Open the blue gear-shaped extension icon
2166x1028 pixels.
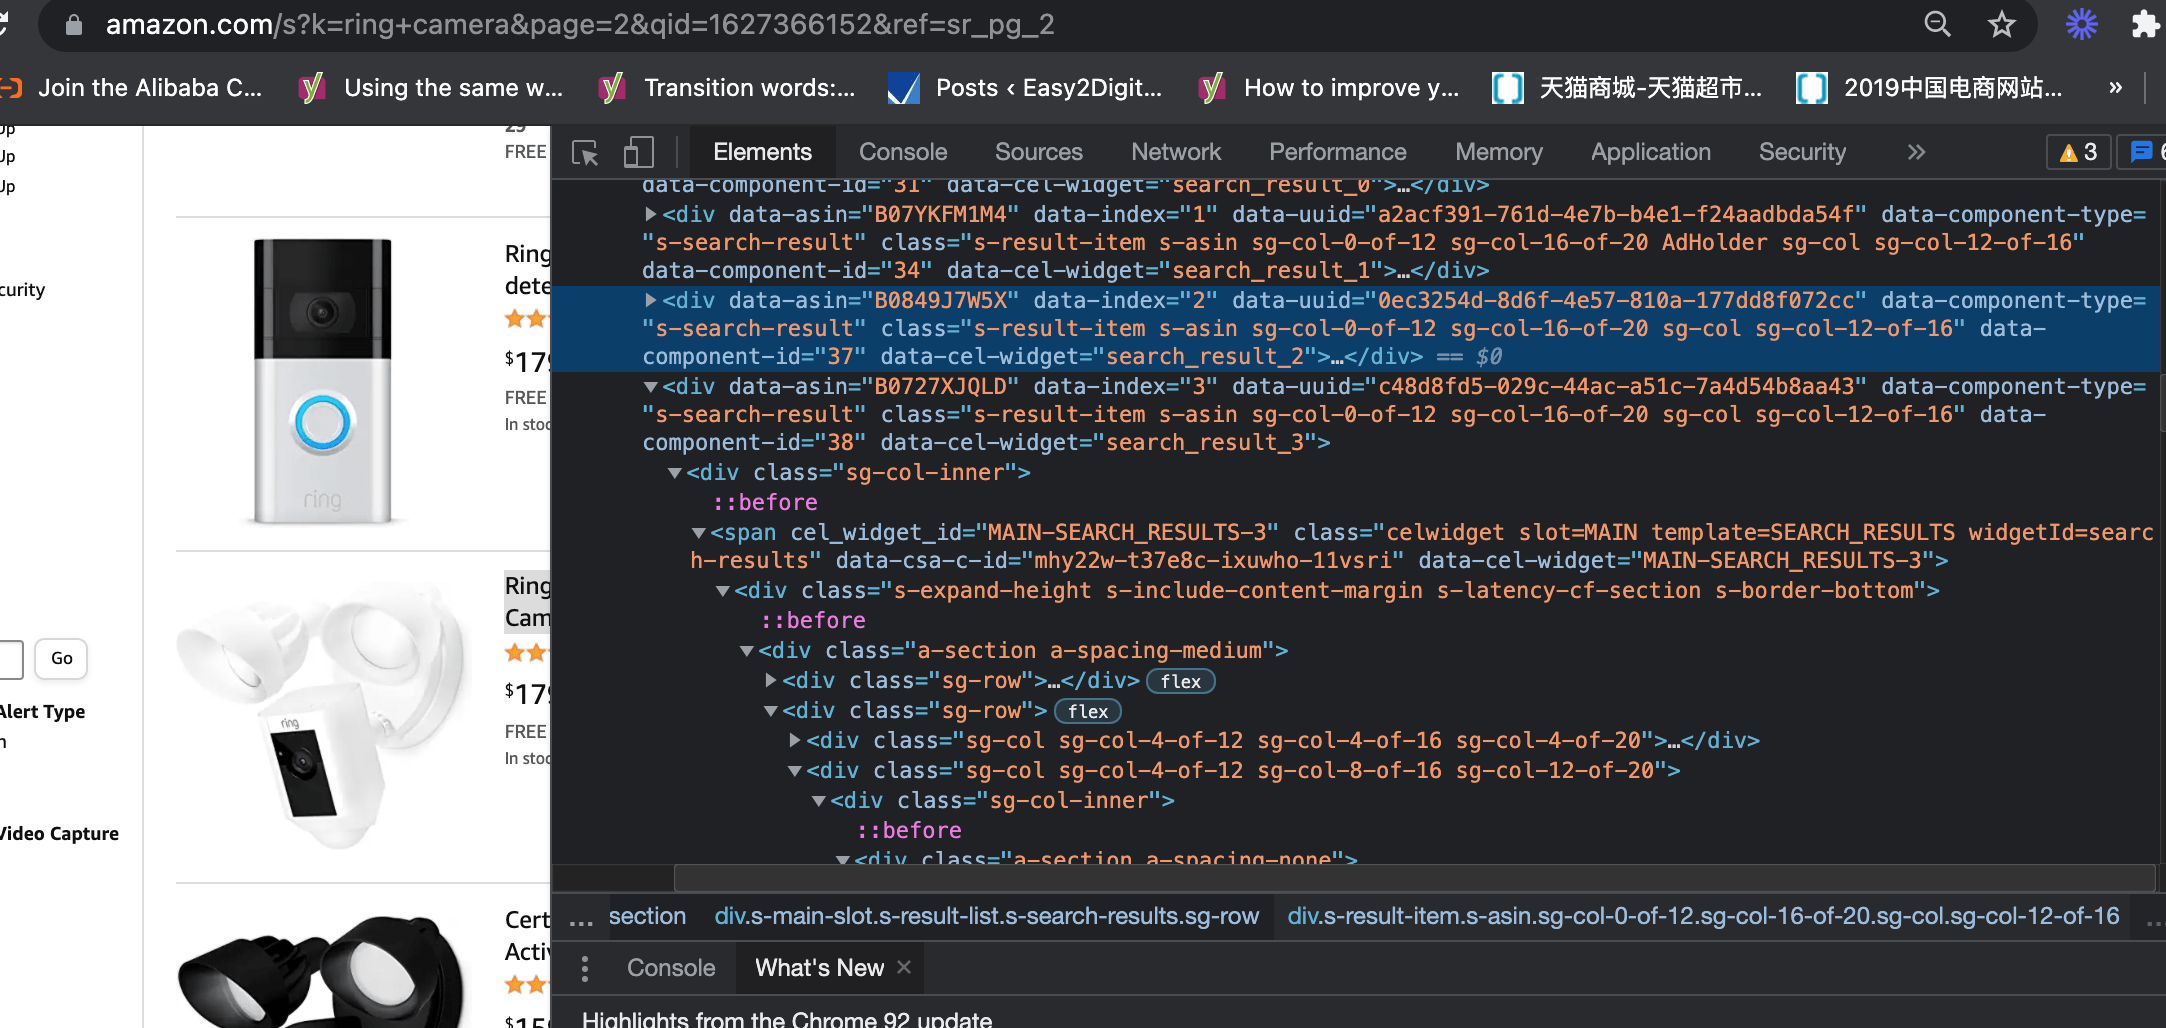(2082, 24)
